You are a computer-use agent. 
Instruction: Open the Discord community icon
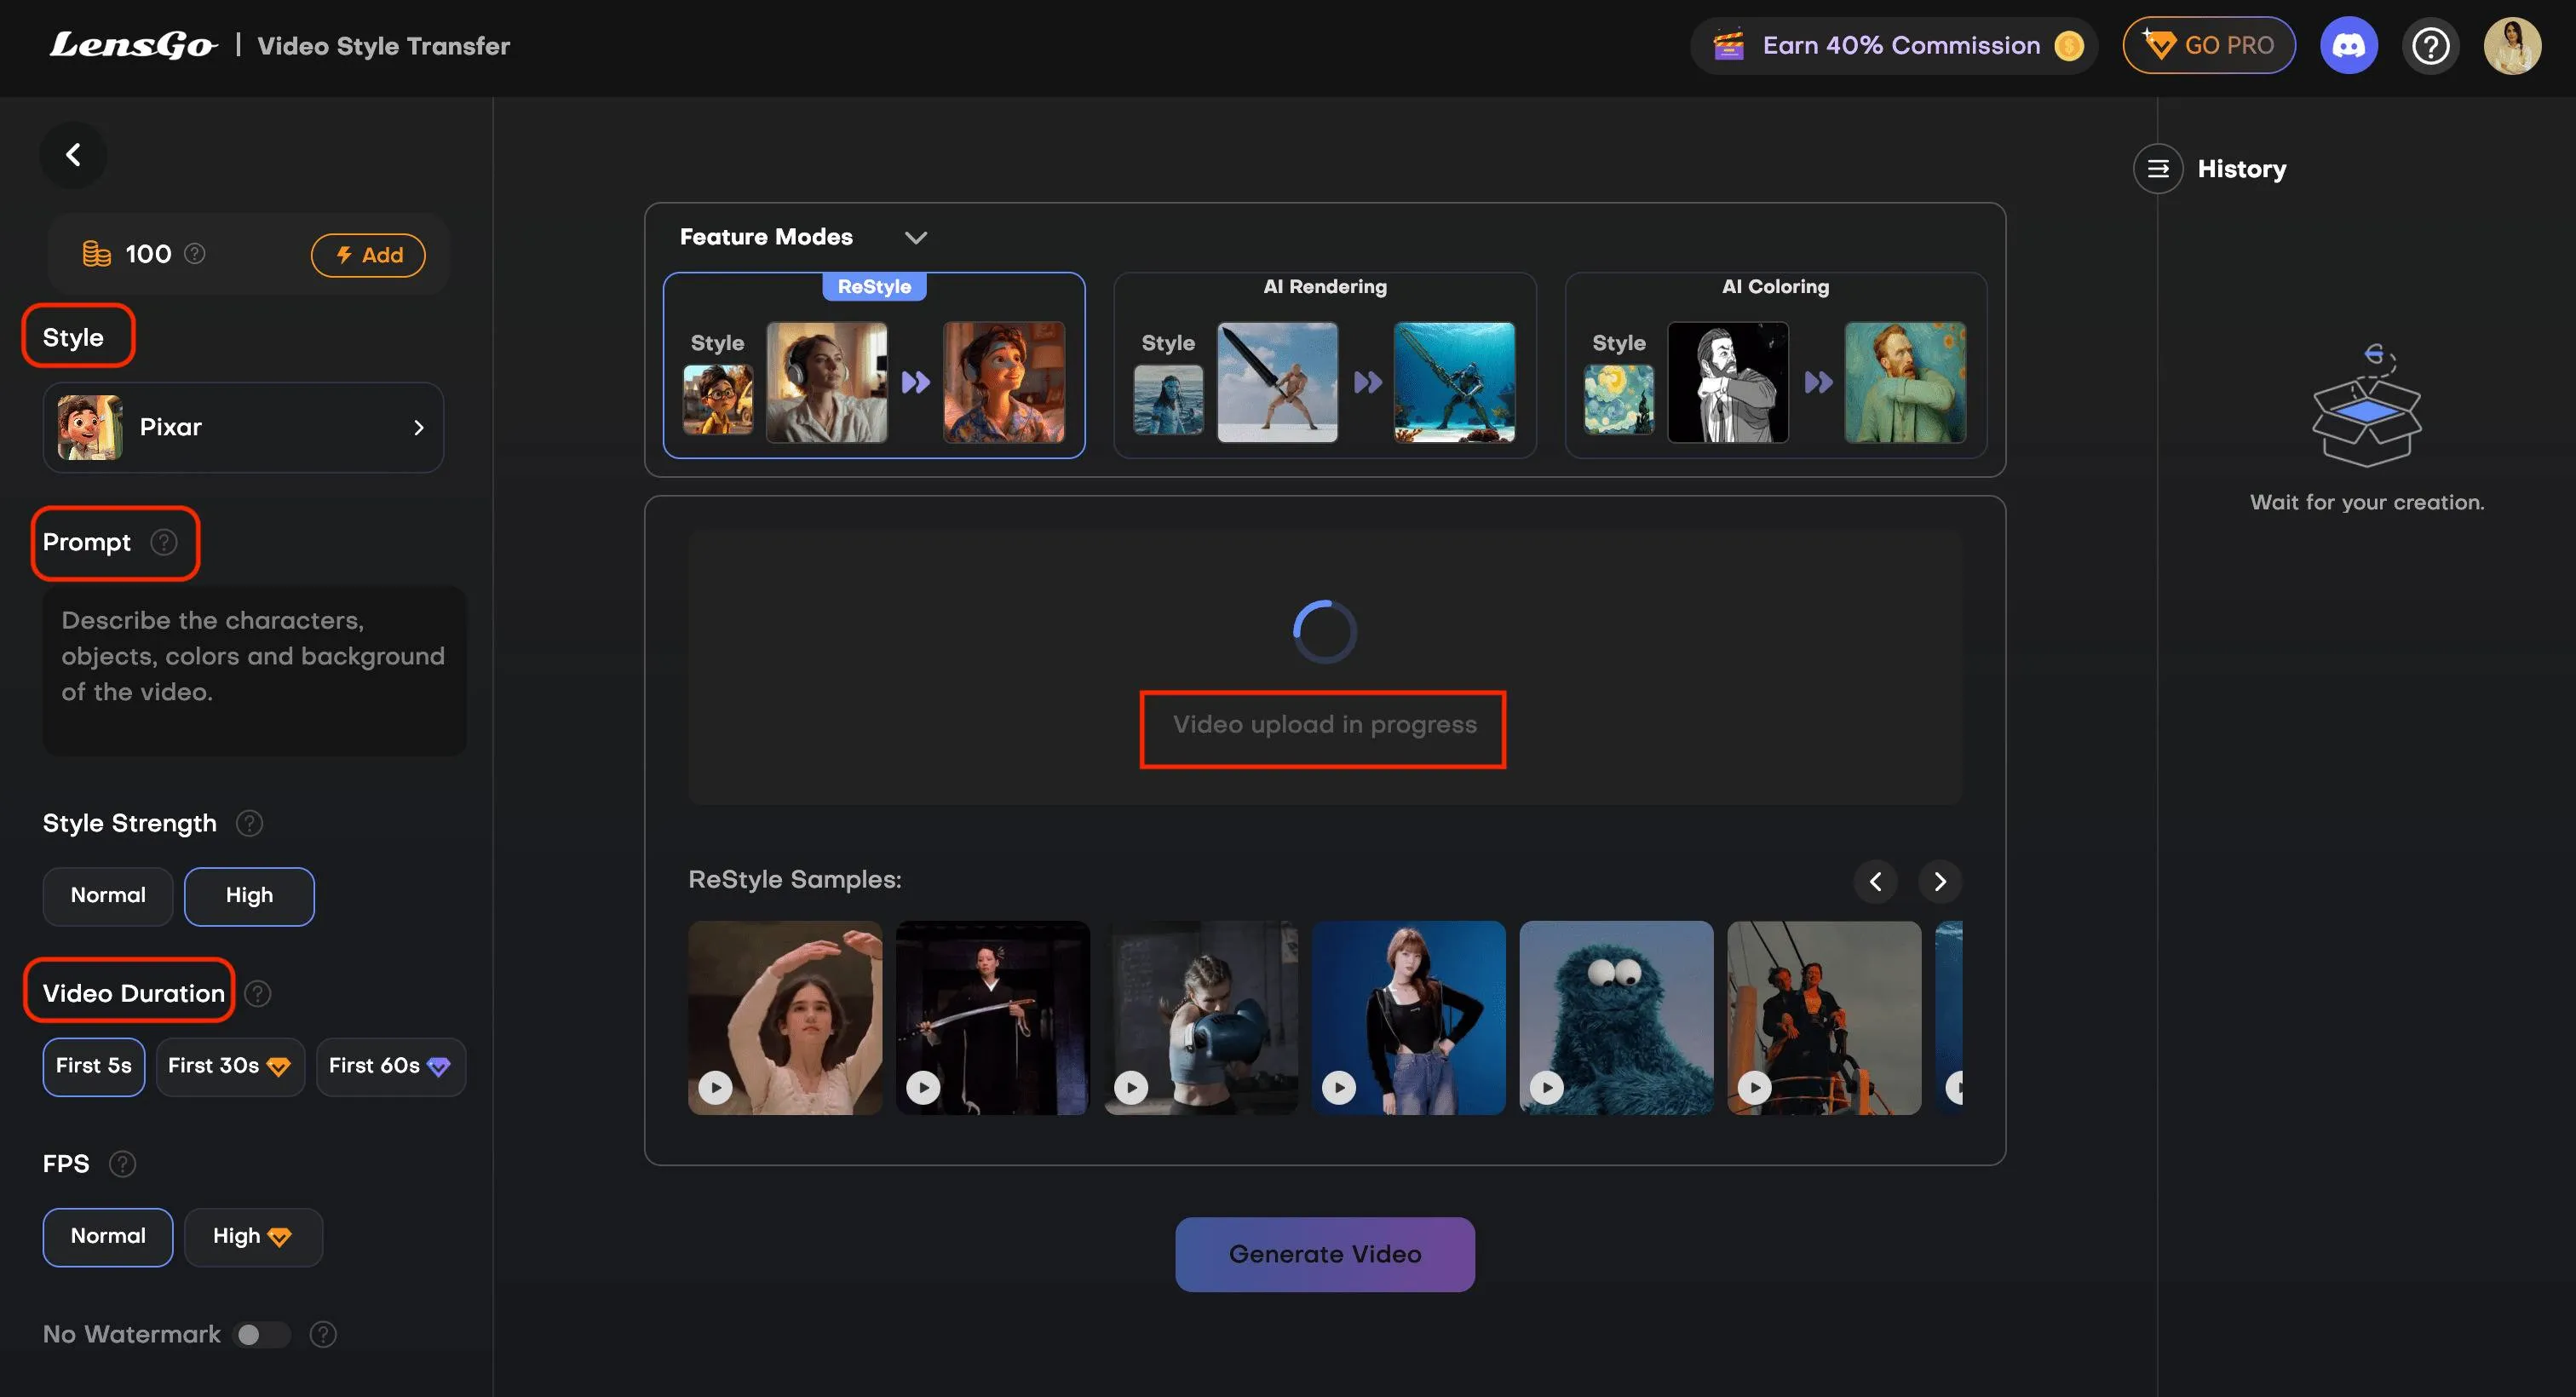(2348, 46)
